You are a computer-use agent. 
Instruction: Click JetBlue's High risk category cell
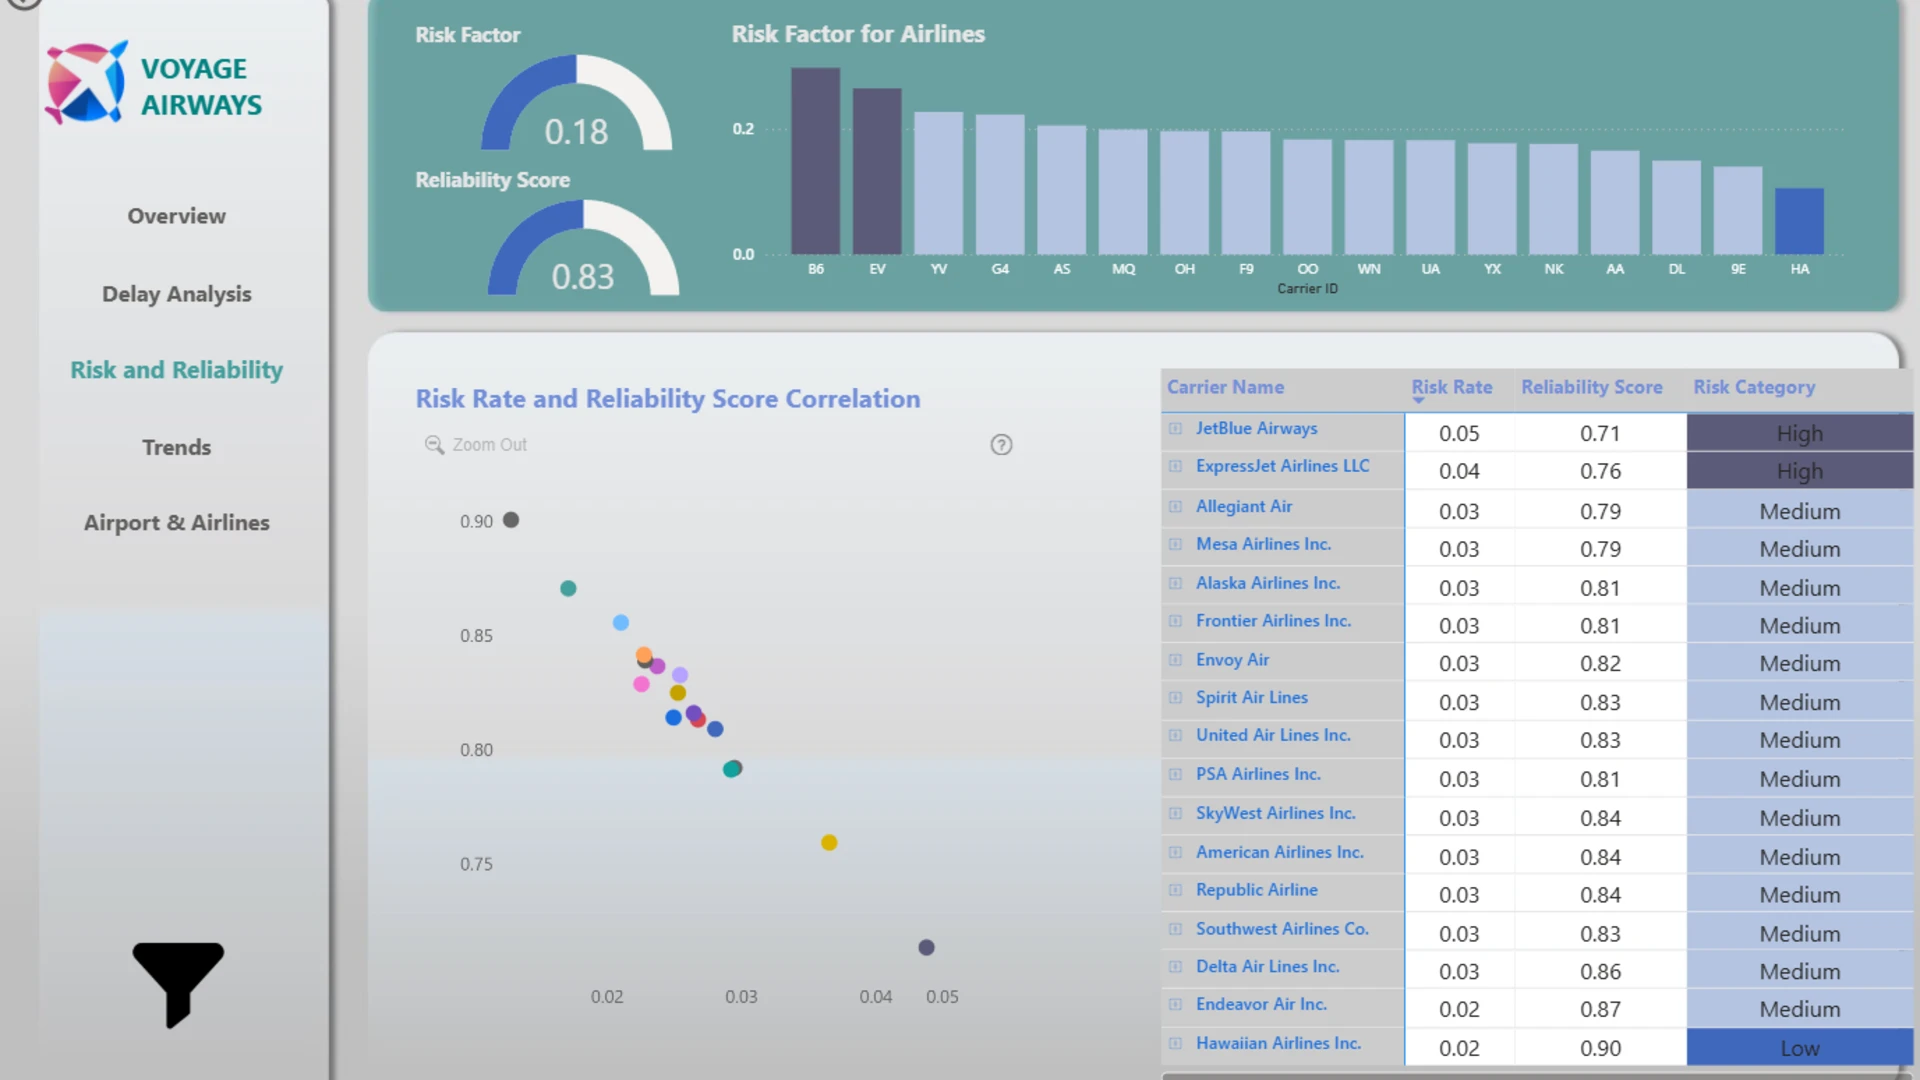(1800, 433)
